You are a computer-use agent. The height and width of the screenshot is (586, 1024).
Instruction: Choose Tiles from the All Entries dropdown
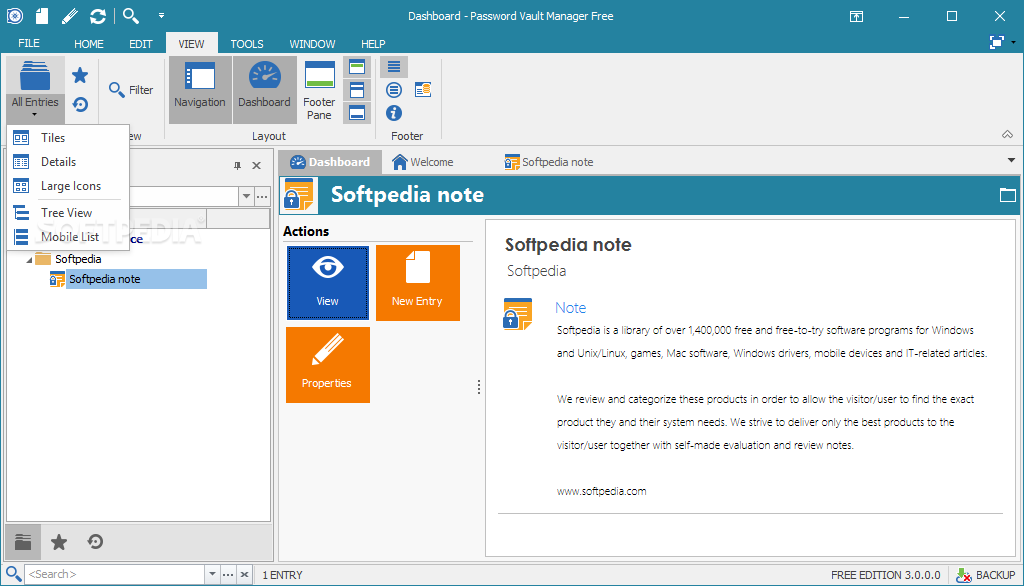[x=67, y=138]
